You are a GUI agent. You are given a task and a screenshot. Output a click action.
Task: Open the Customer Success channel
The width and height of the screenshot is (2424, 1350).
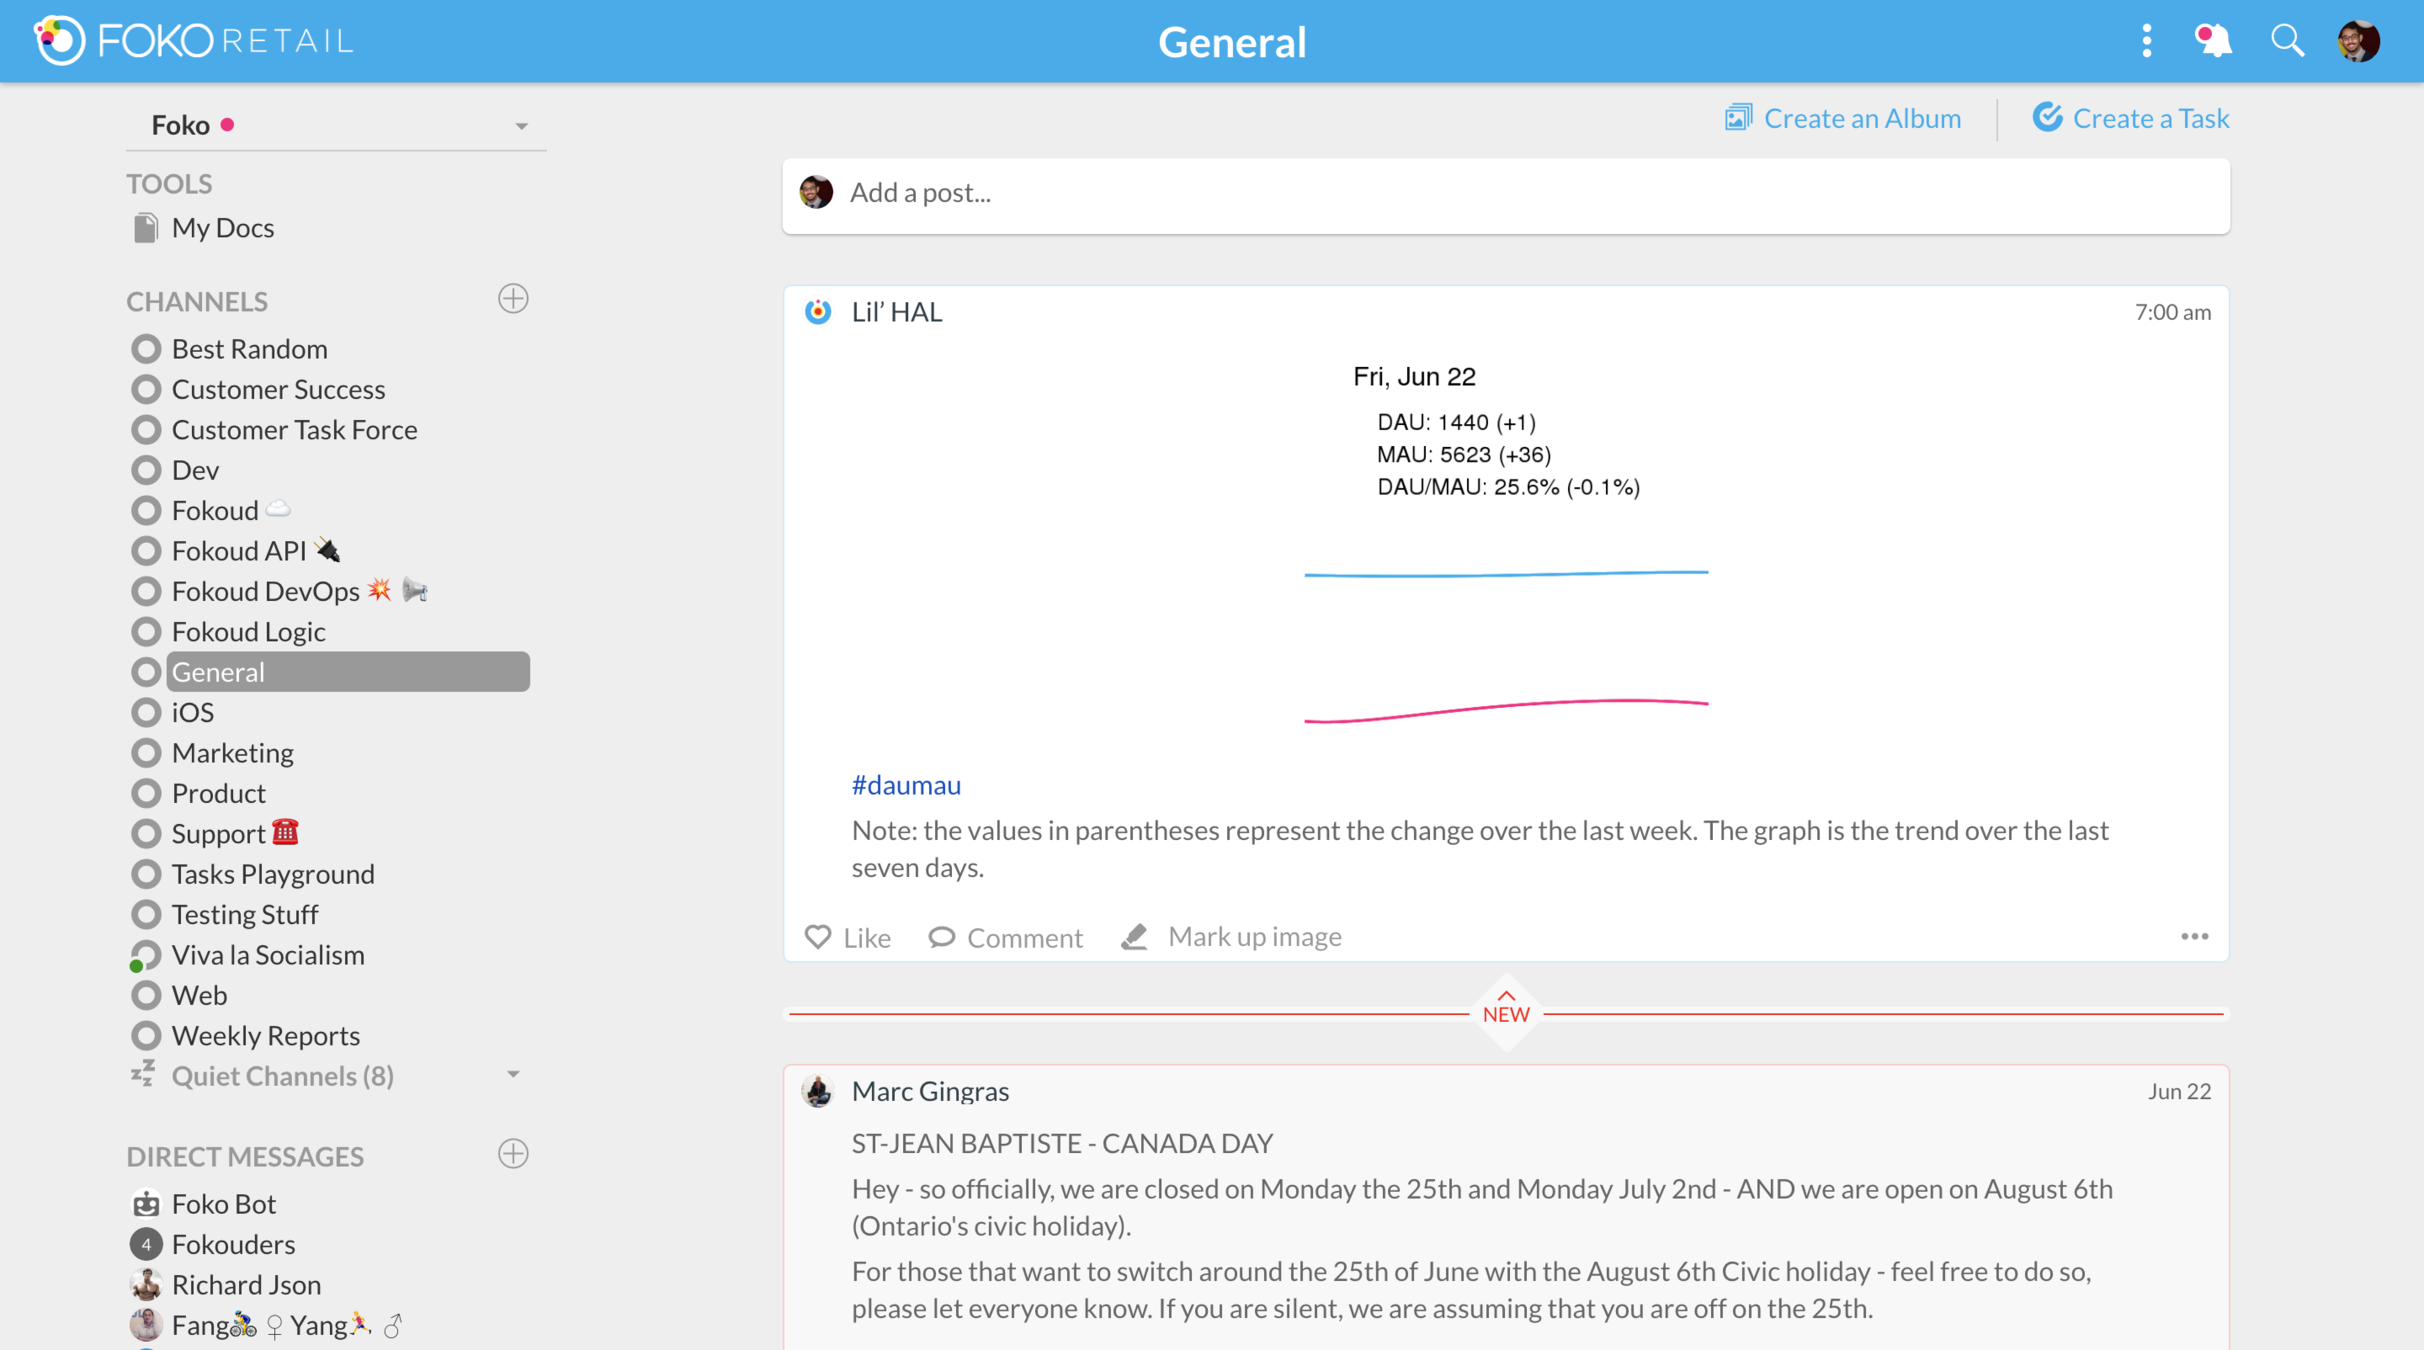click(278, 389)
